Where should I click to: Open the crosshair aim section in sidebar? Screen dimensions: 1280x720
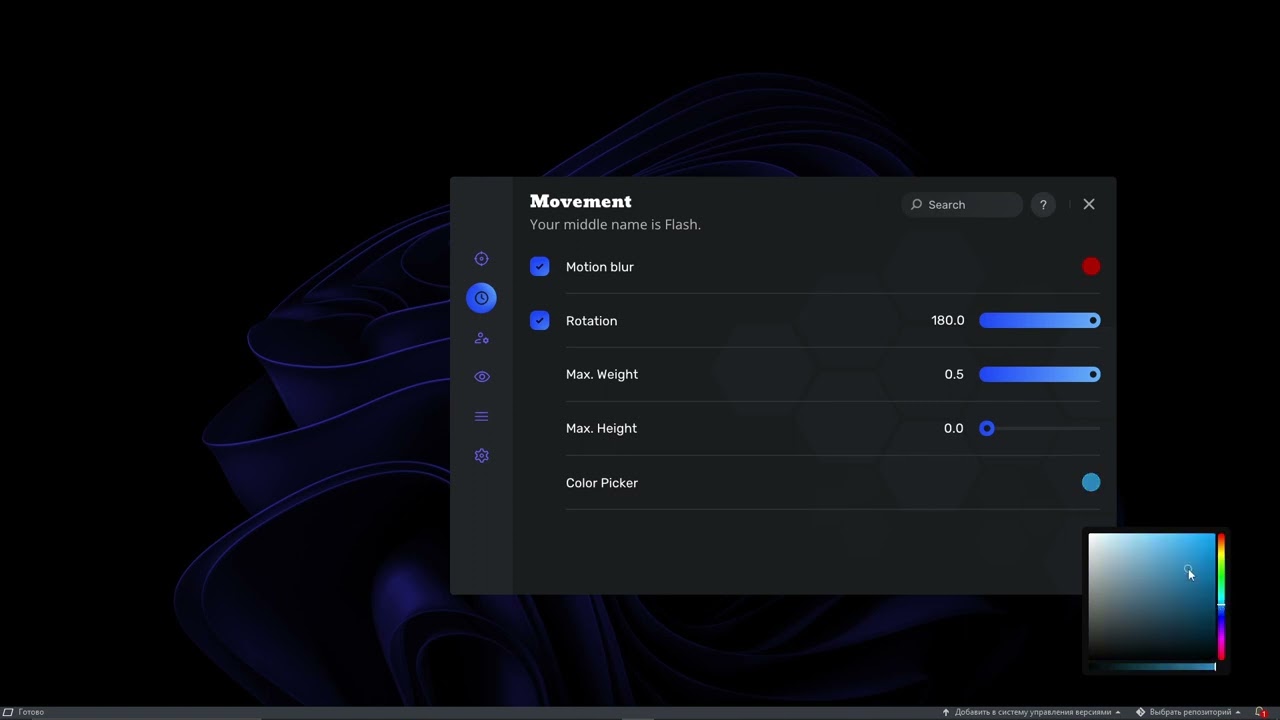tap(481, 259)
